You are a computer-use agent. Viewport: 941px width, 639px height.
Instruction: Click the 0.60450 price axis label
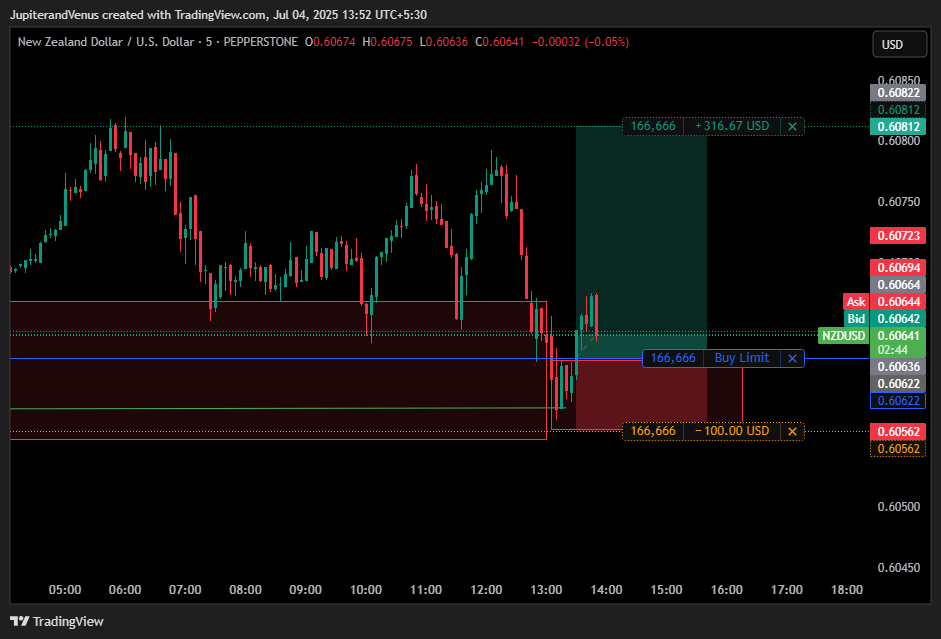[898, 568]
